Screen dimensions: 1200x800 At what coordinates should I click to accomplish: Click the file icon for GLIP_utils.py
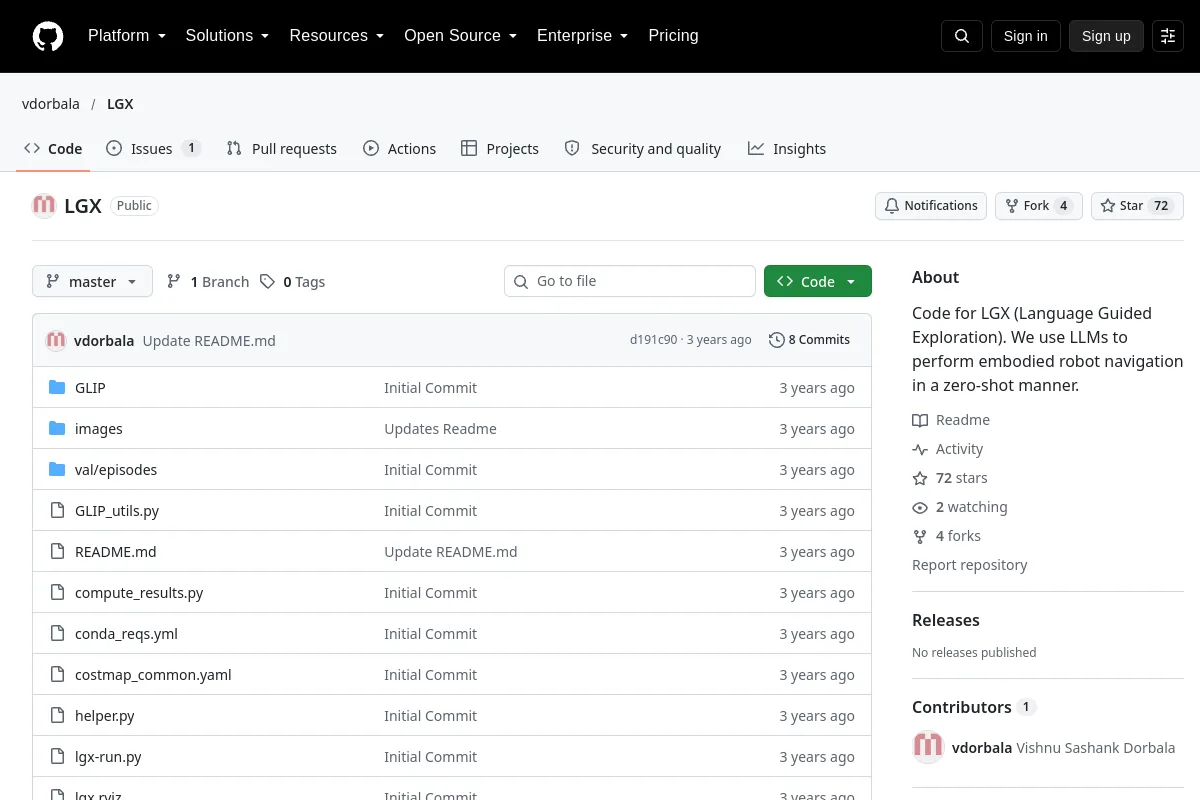click(57, 511)
